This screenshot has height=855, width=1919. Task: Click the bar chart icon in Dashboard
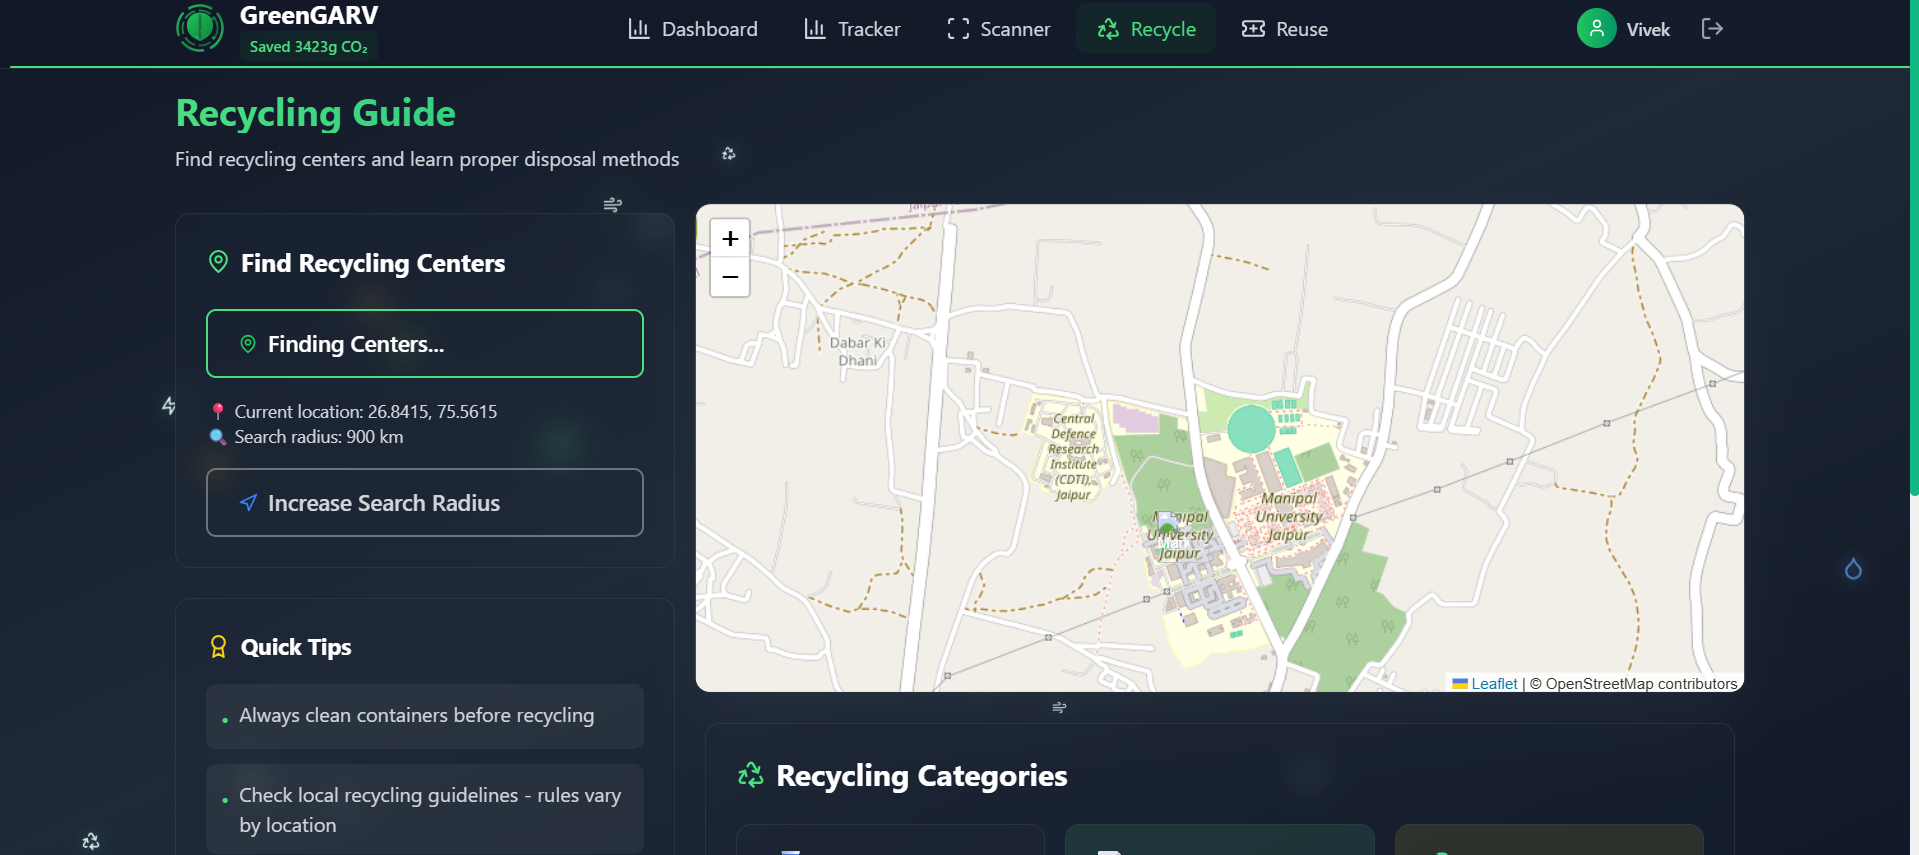[x=639, y=29]
